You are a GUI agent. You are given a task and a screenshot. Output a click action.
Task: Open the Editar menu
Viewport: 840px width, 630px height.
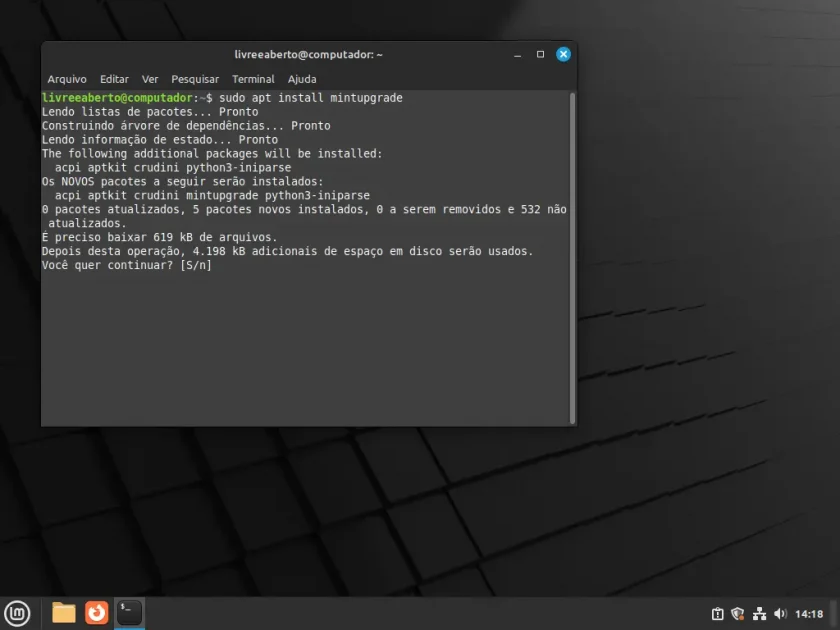coord(114,79)
